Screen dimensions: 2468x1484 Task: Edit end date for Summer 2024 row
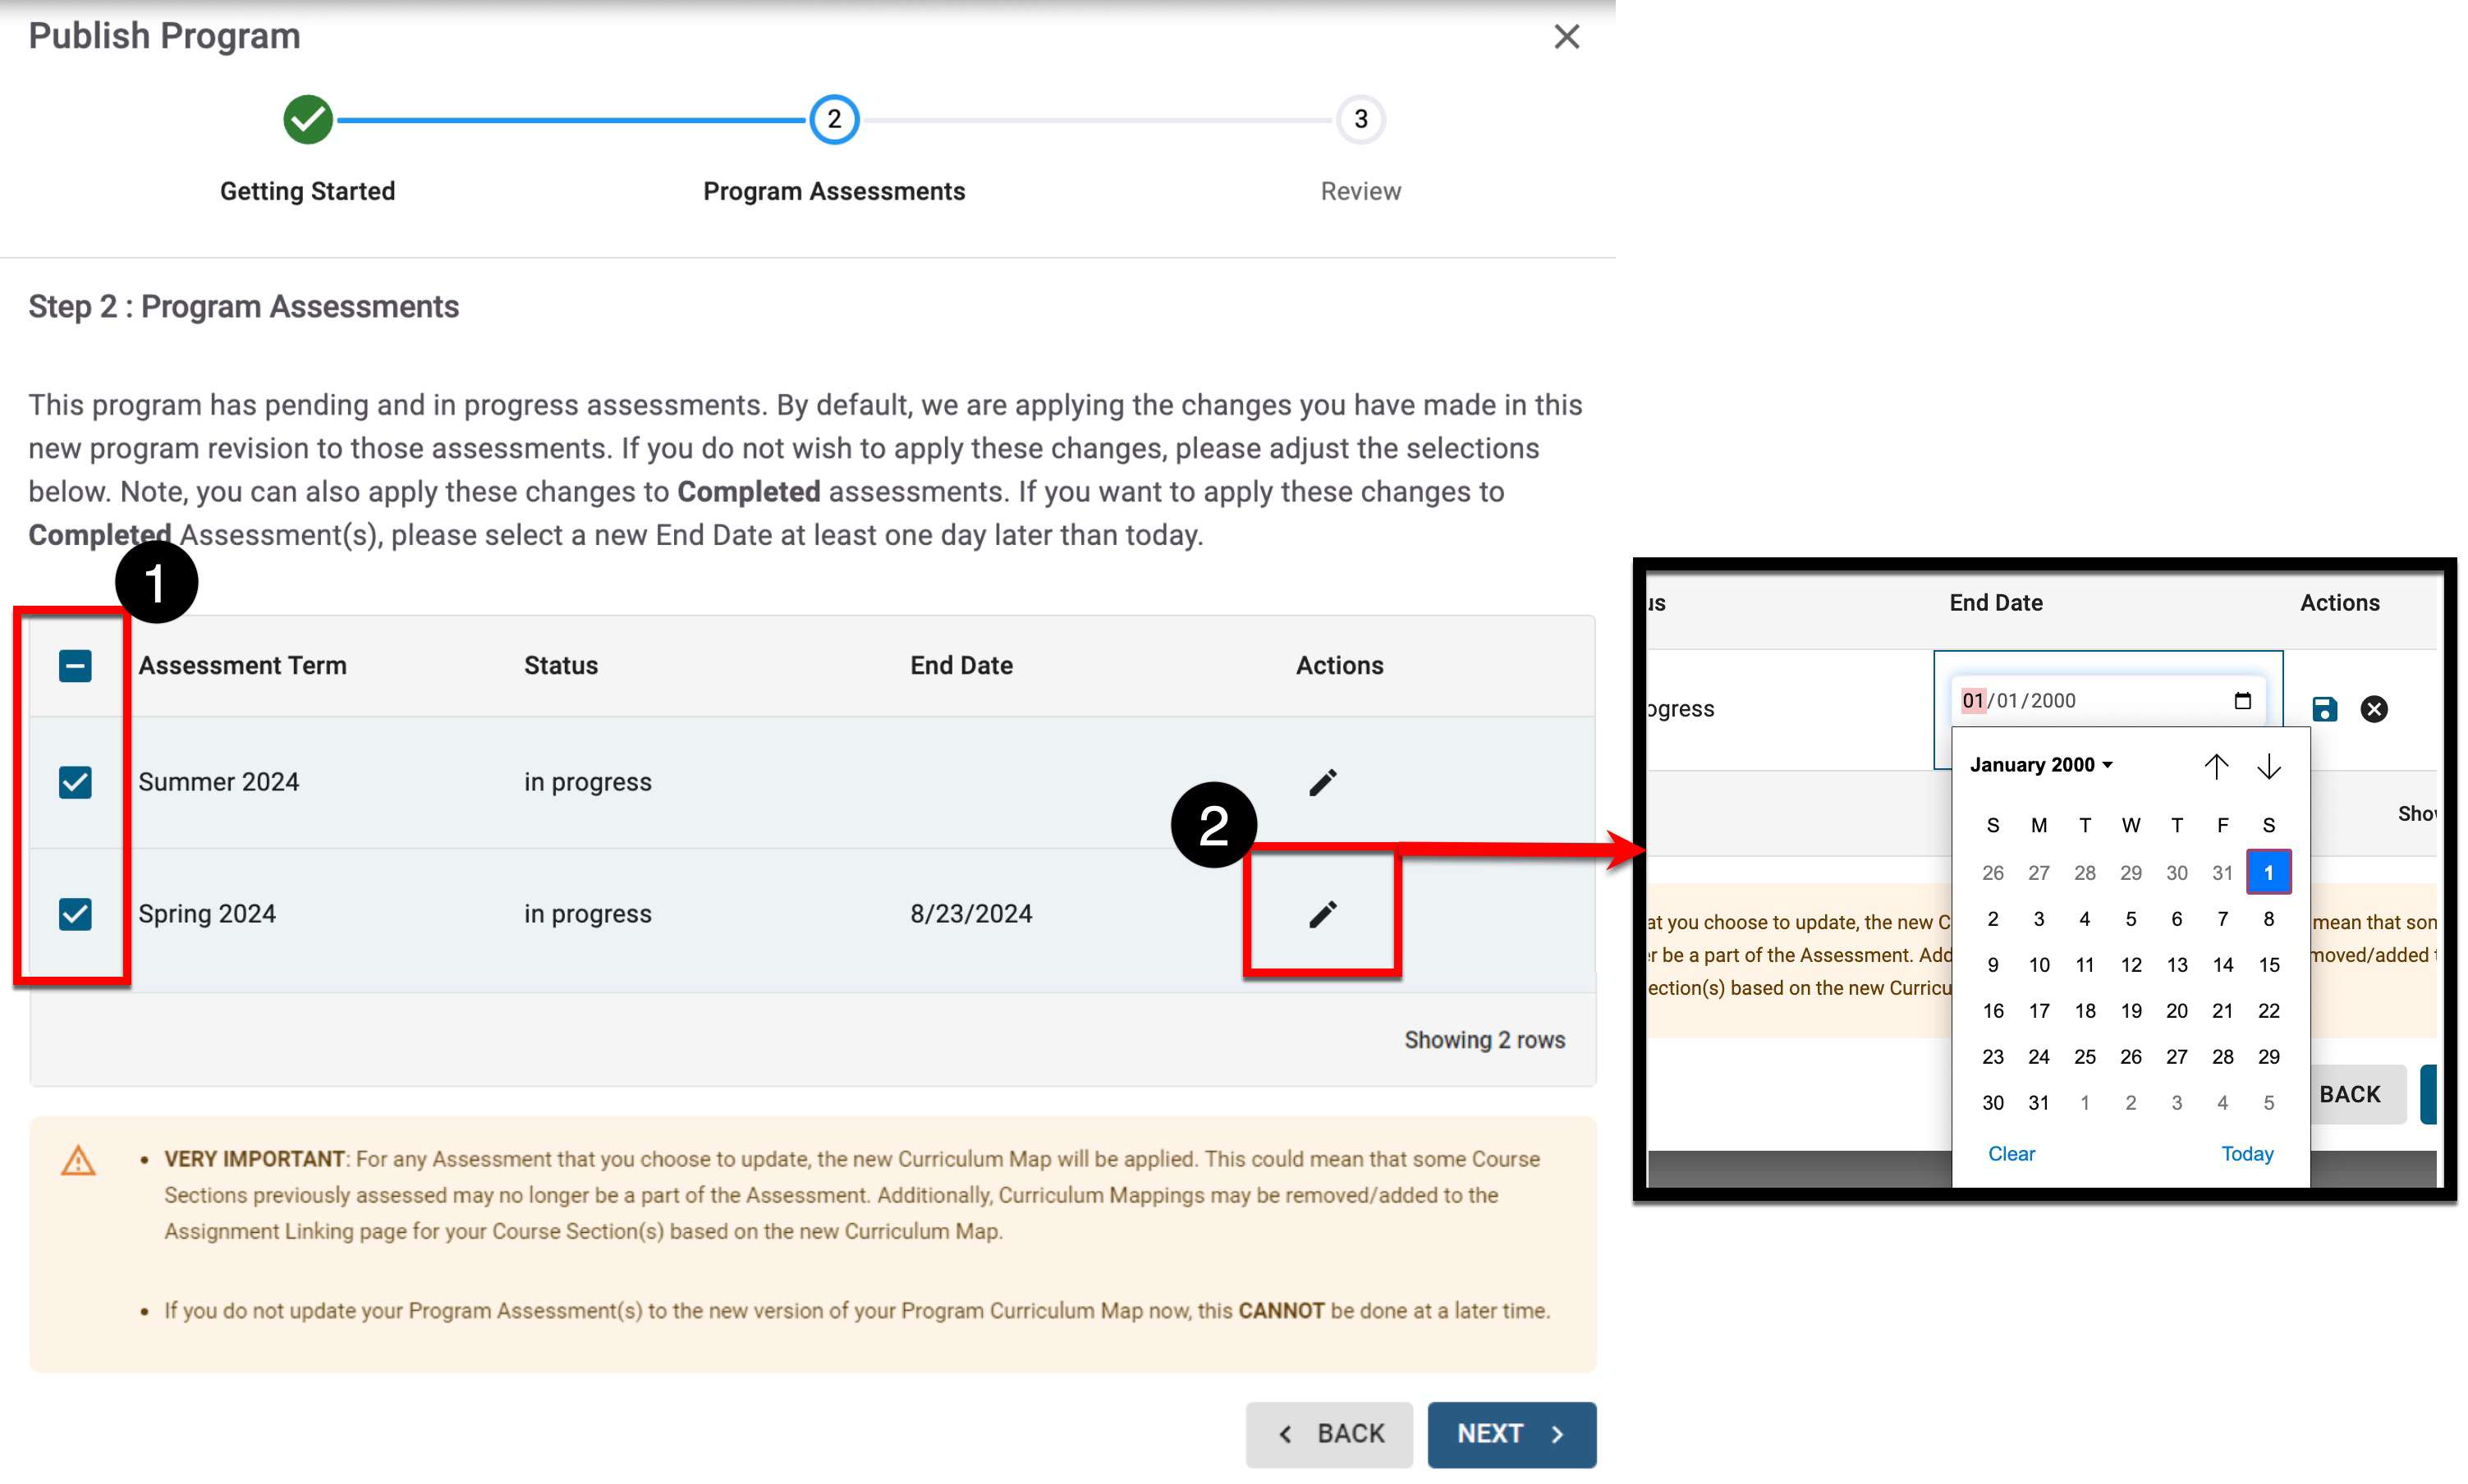pos(1322,782)
